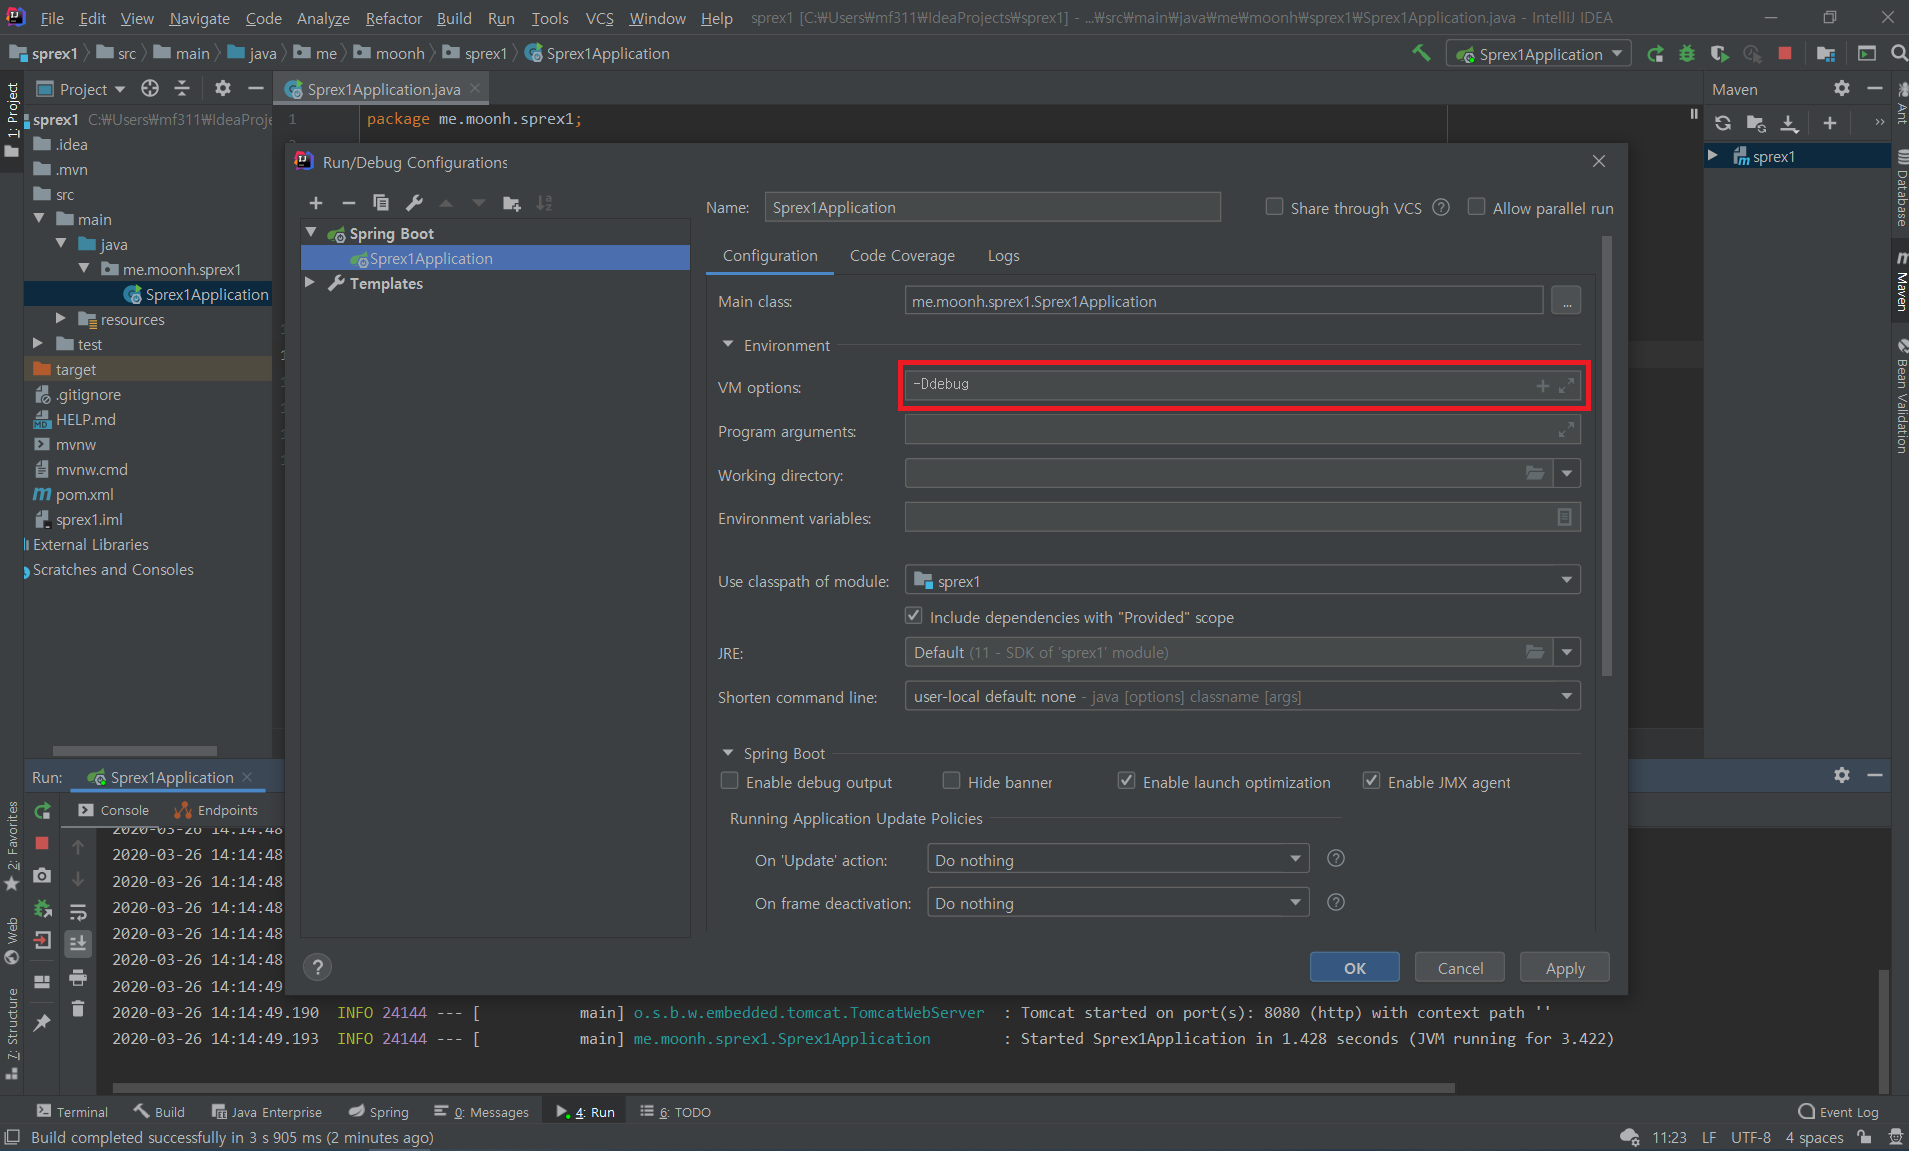1909x1151 pixels.
Task: Sort configurations alphabetically icon
Action: pos(544,203)
